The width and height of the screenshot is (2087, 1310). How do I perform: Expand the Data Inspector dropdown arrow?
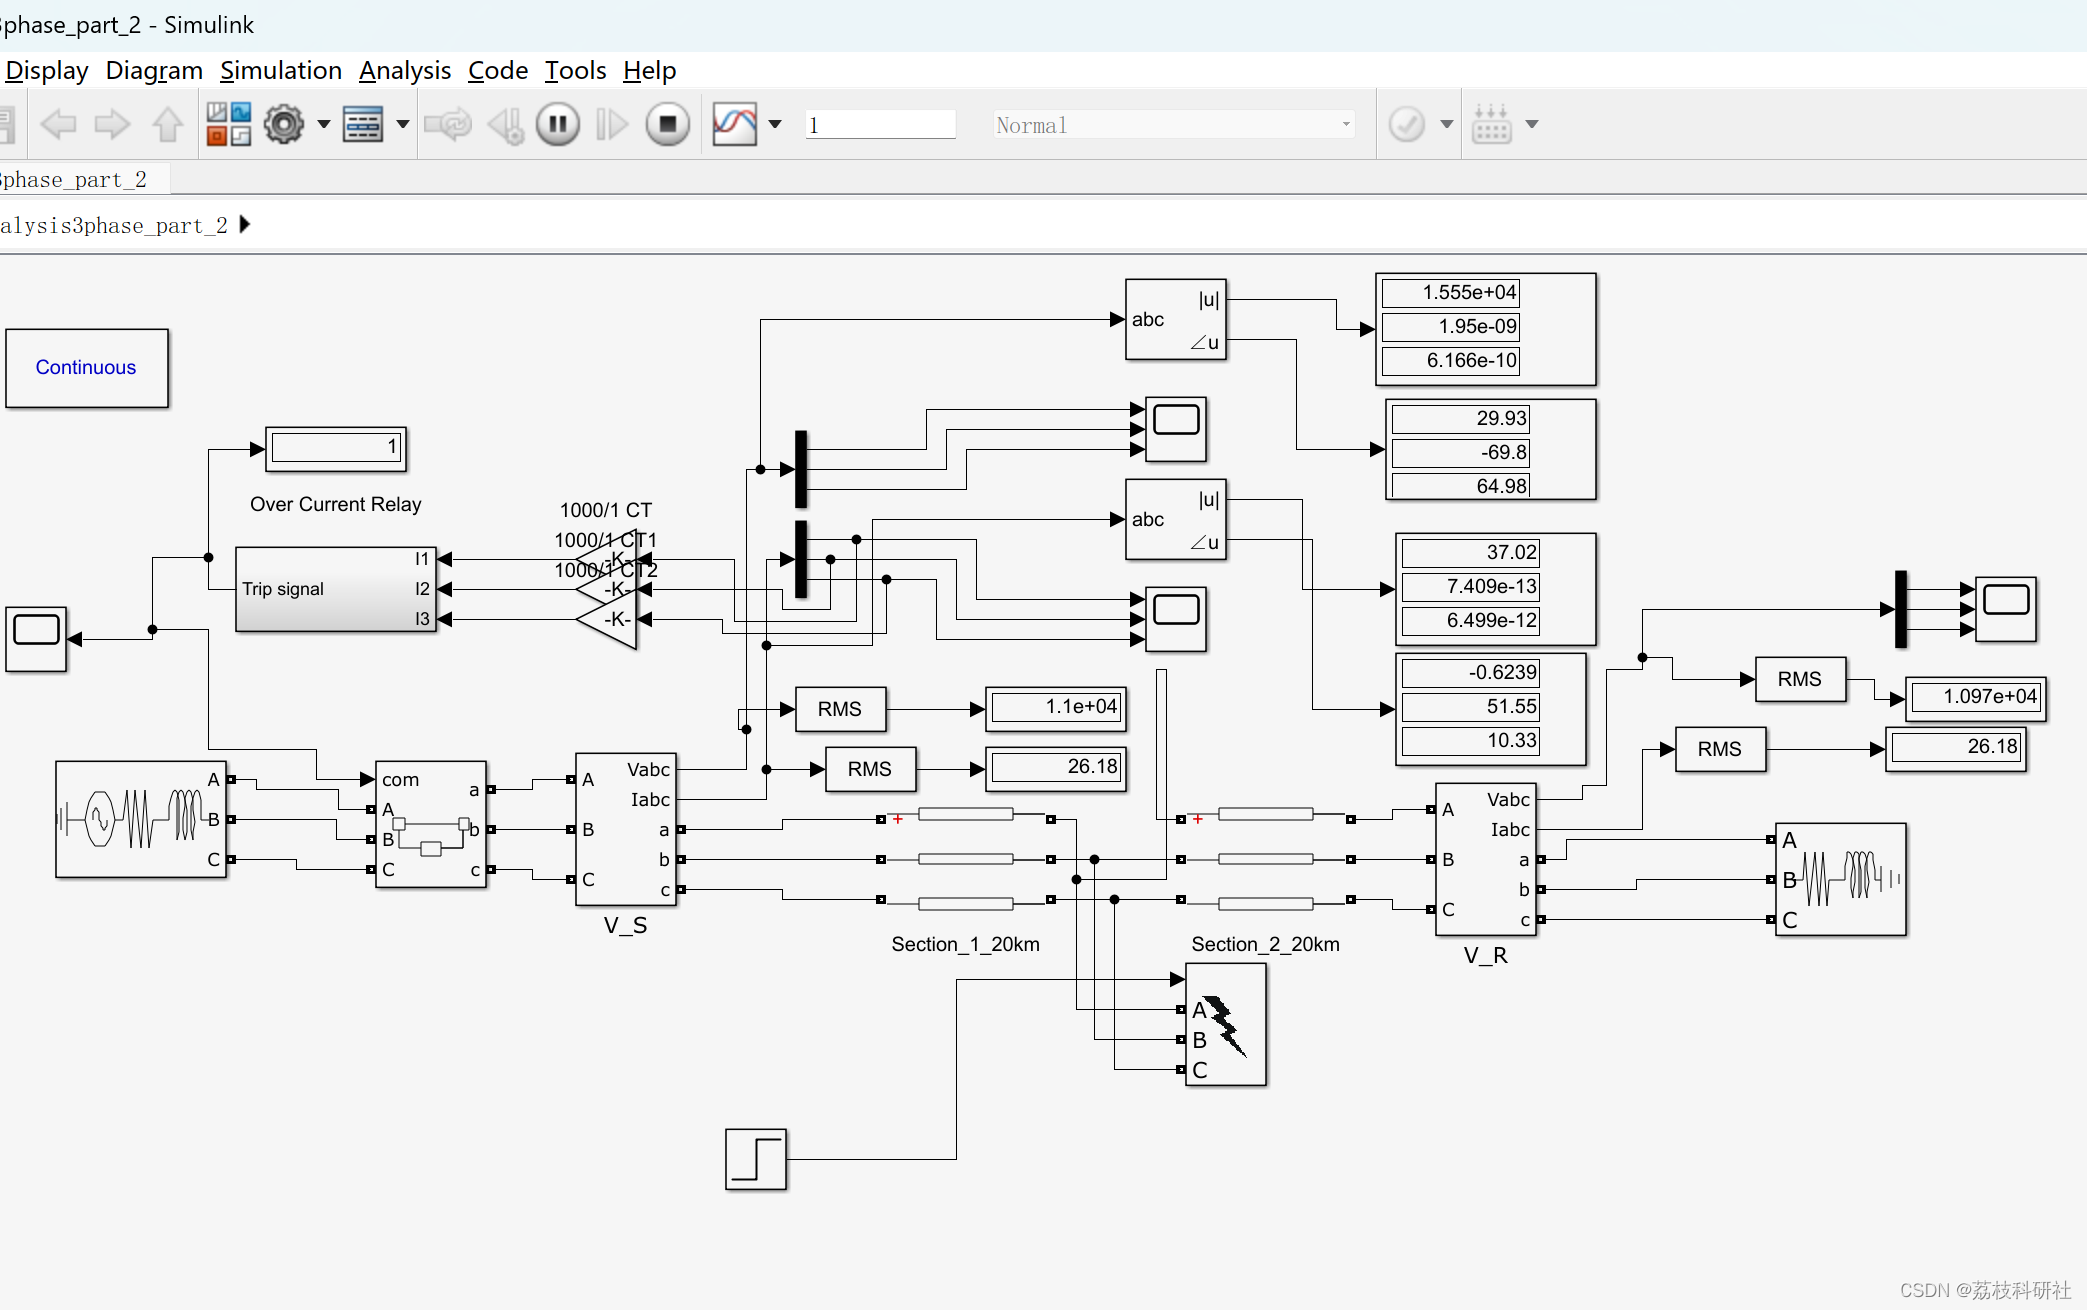775,125
